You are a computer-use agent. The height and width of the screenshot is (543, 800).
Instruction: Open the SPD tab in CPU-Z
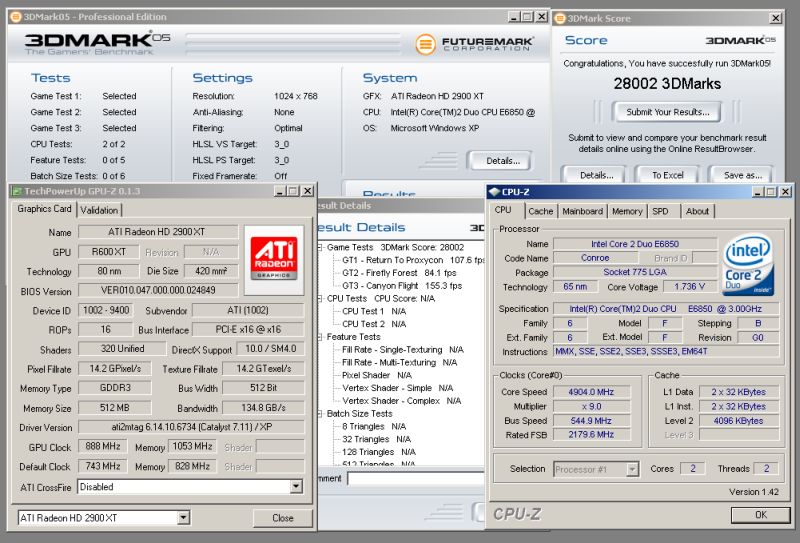tap(660, 211)
